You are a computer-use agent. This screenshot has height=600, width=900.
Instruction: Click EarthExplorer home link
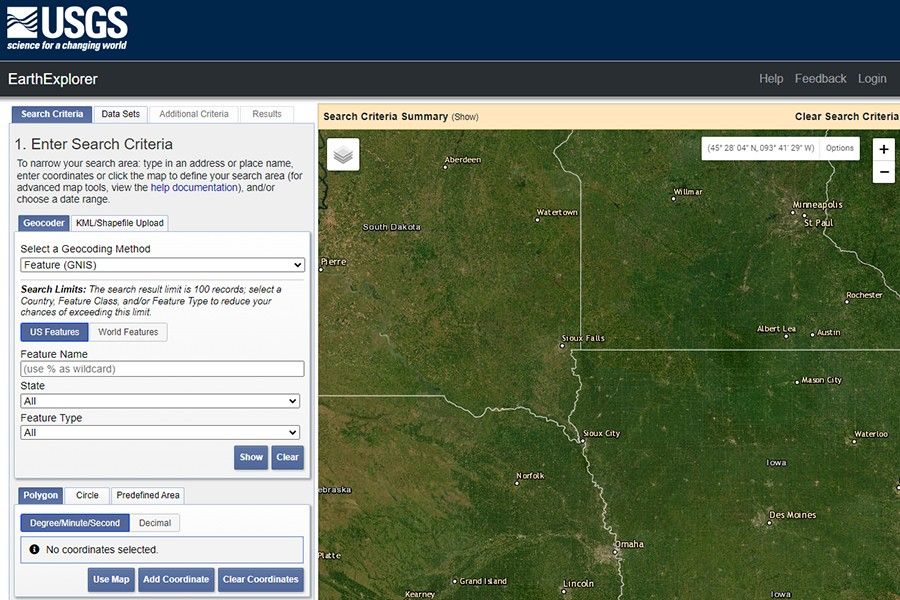tap(55, 79)
